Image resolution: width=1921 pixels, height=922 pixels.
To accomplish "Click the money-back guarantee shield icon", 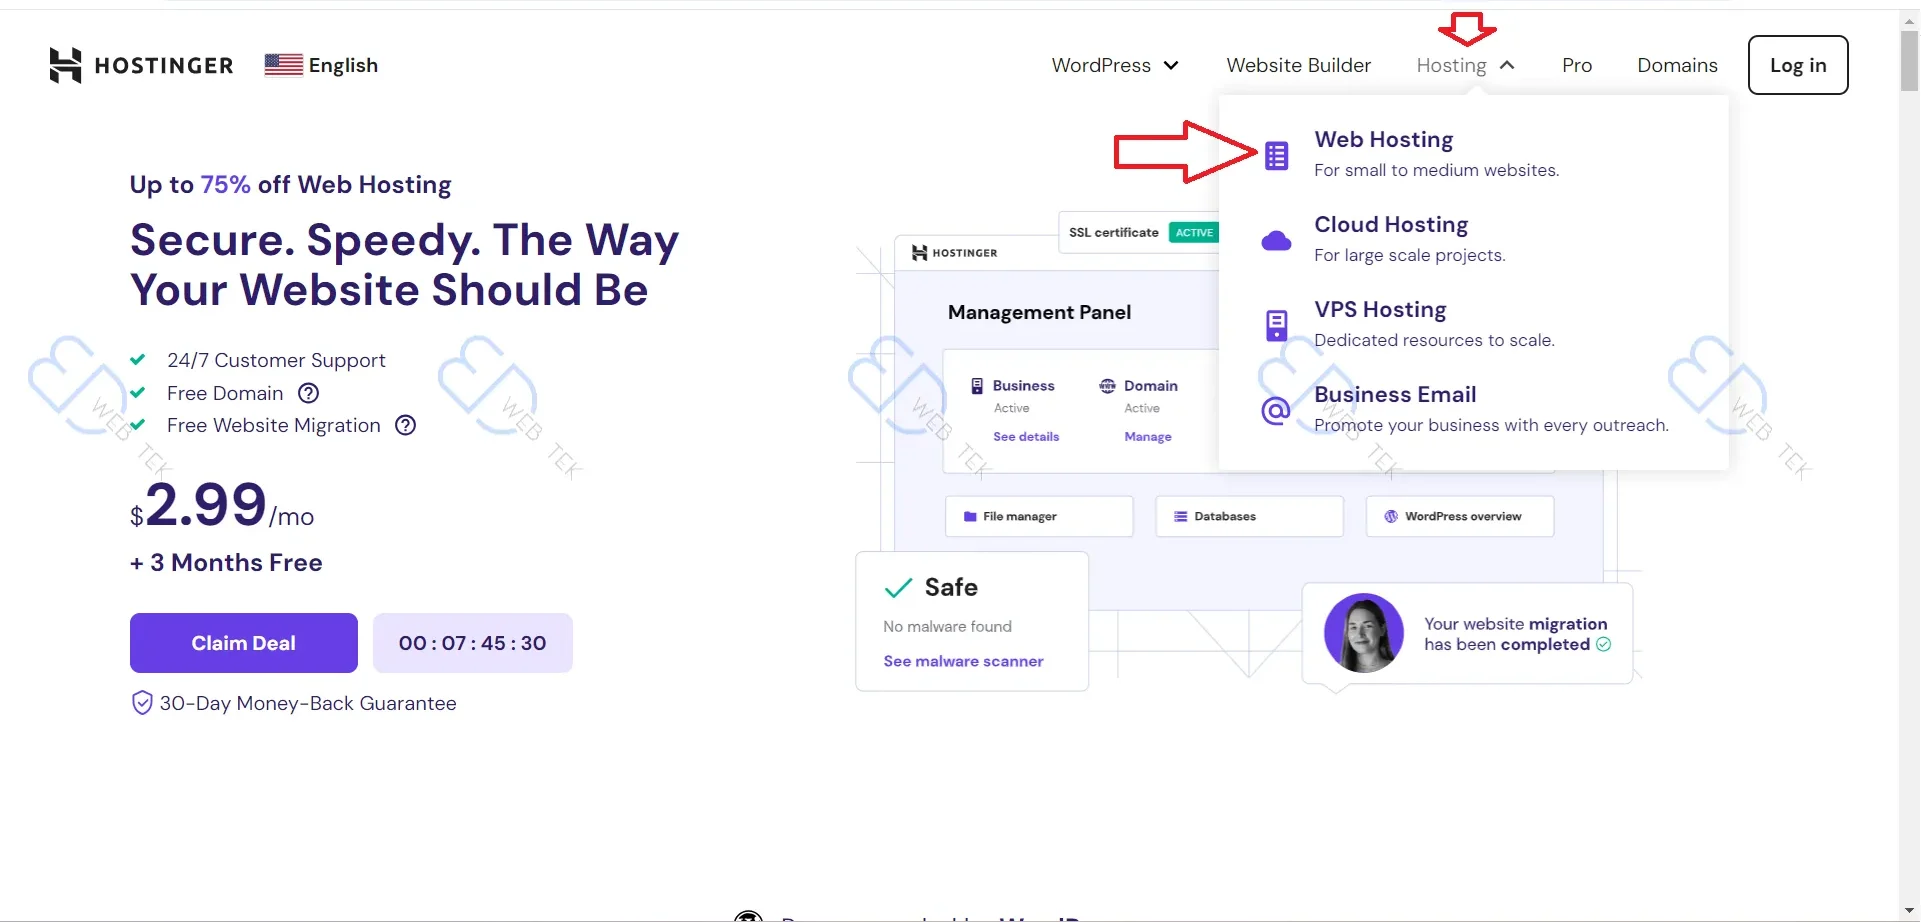I will click(x=142, y=703).
